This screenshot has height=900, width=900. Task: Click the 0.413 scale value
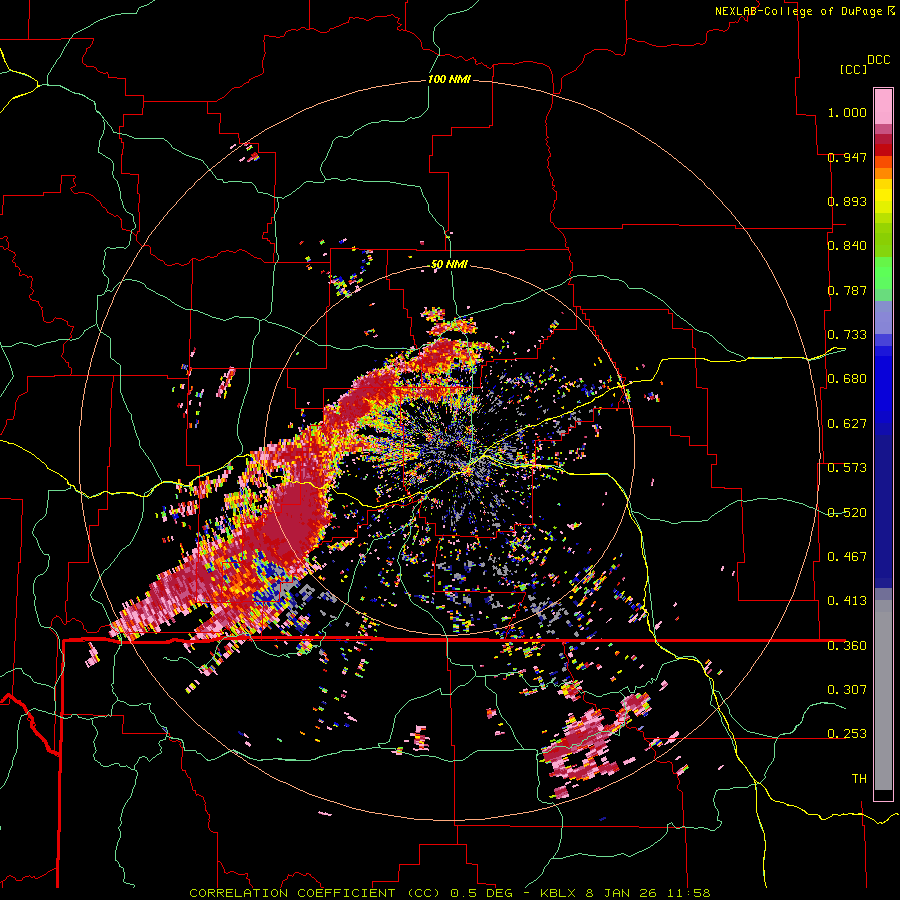click(x=847, y=601)
